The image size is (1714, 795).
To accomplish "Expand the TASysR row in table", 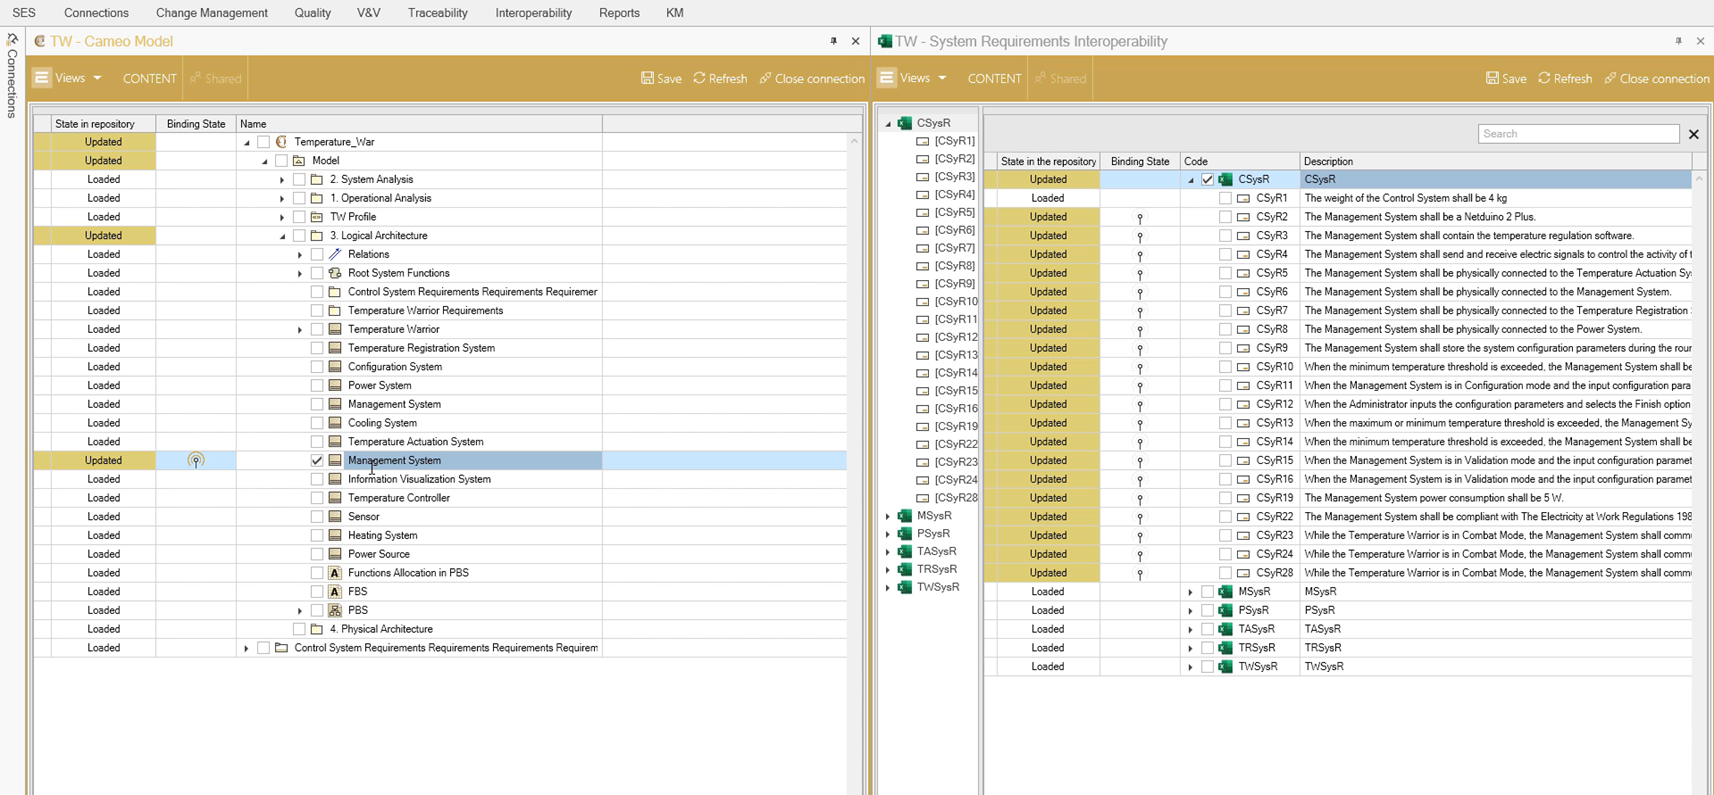I will click(1190, 630).
